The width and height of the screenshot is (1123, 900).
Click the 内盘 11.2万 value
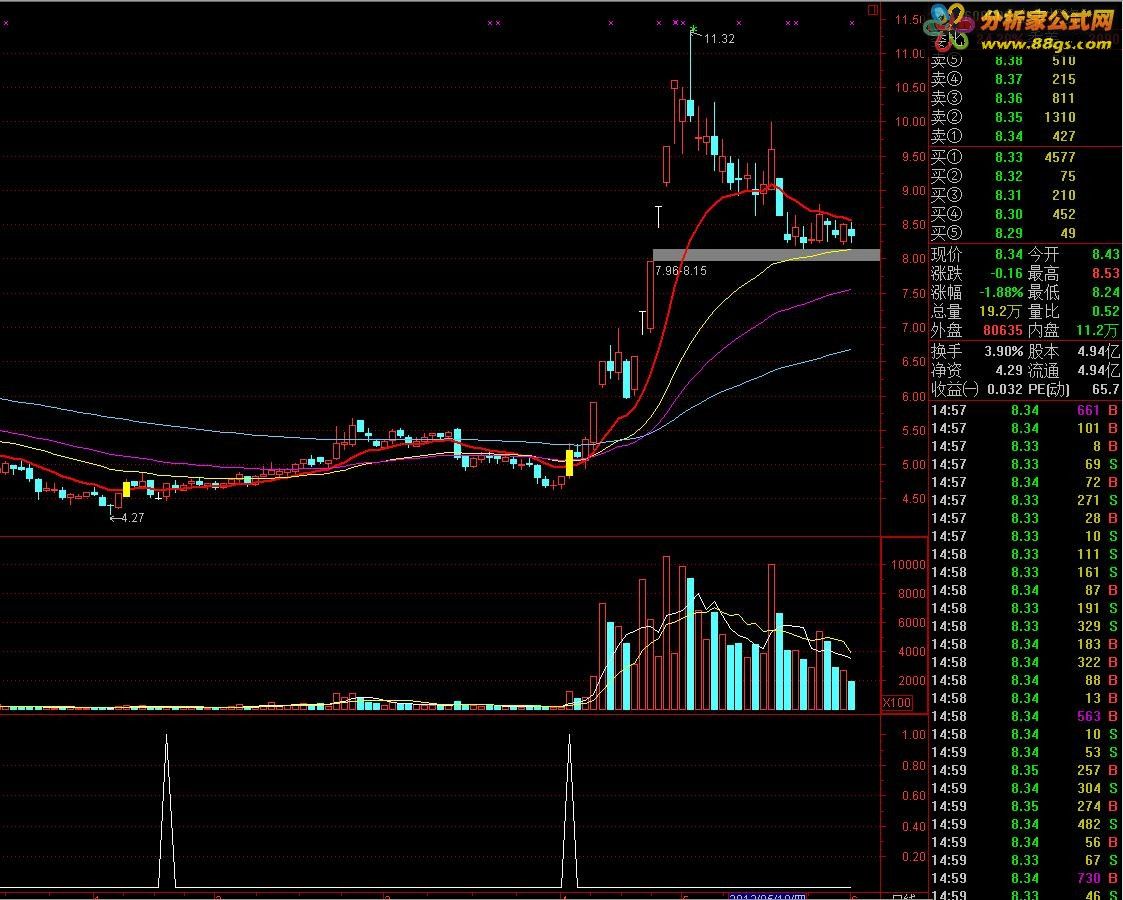(1099, 330)
